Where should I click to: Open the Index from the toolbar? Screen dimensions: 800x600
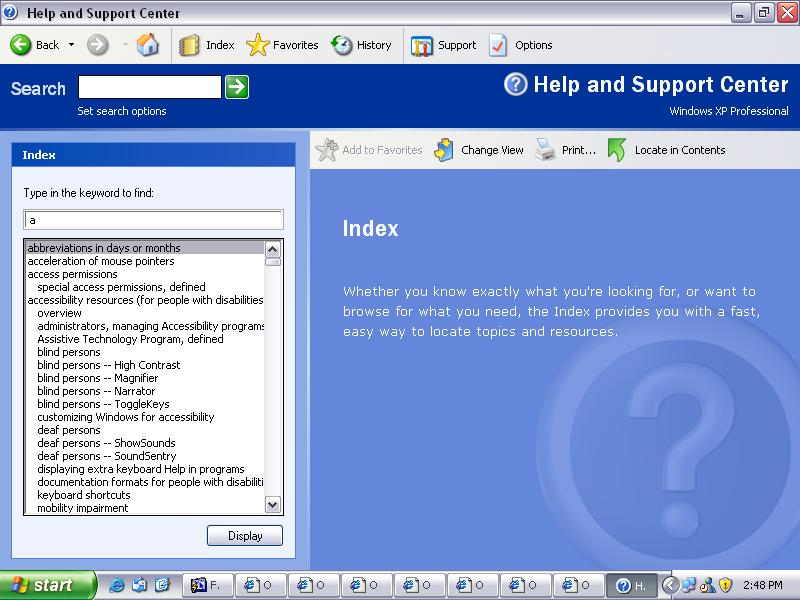point(207,45)
